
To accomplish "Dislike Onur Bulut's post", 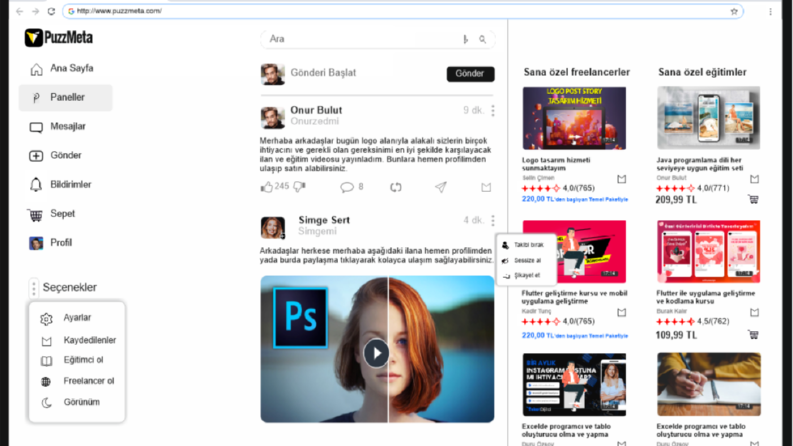I will click(299, 187).
